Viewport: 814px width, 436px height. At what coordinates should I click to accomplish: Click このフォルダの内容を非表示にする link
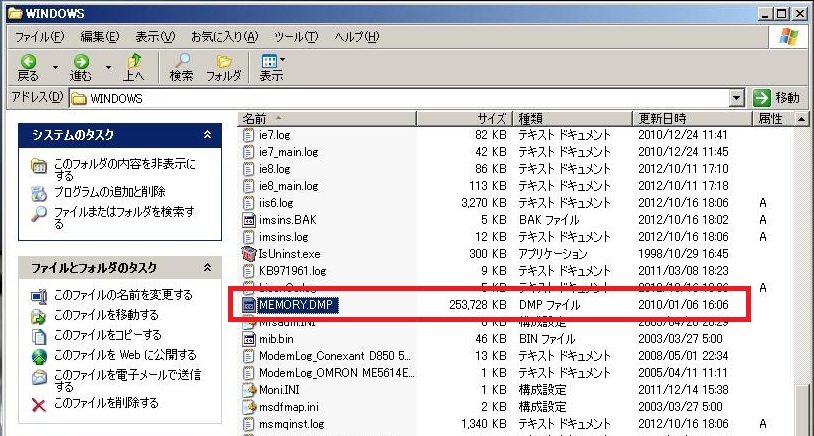(x=125, y=170)
